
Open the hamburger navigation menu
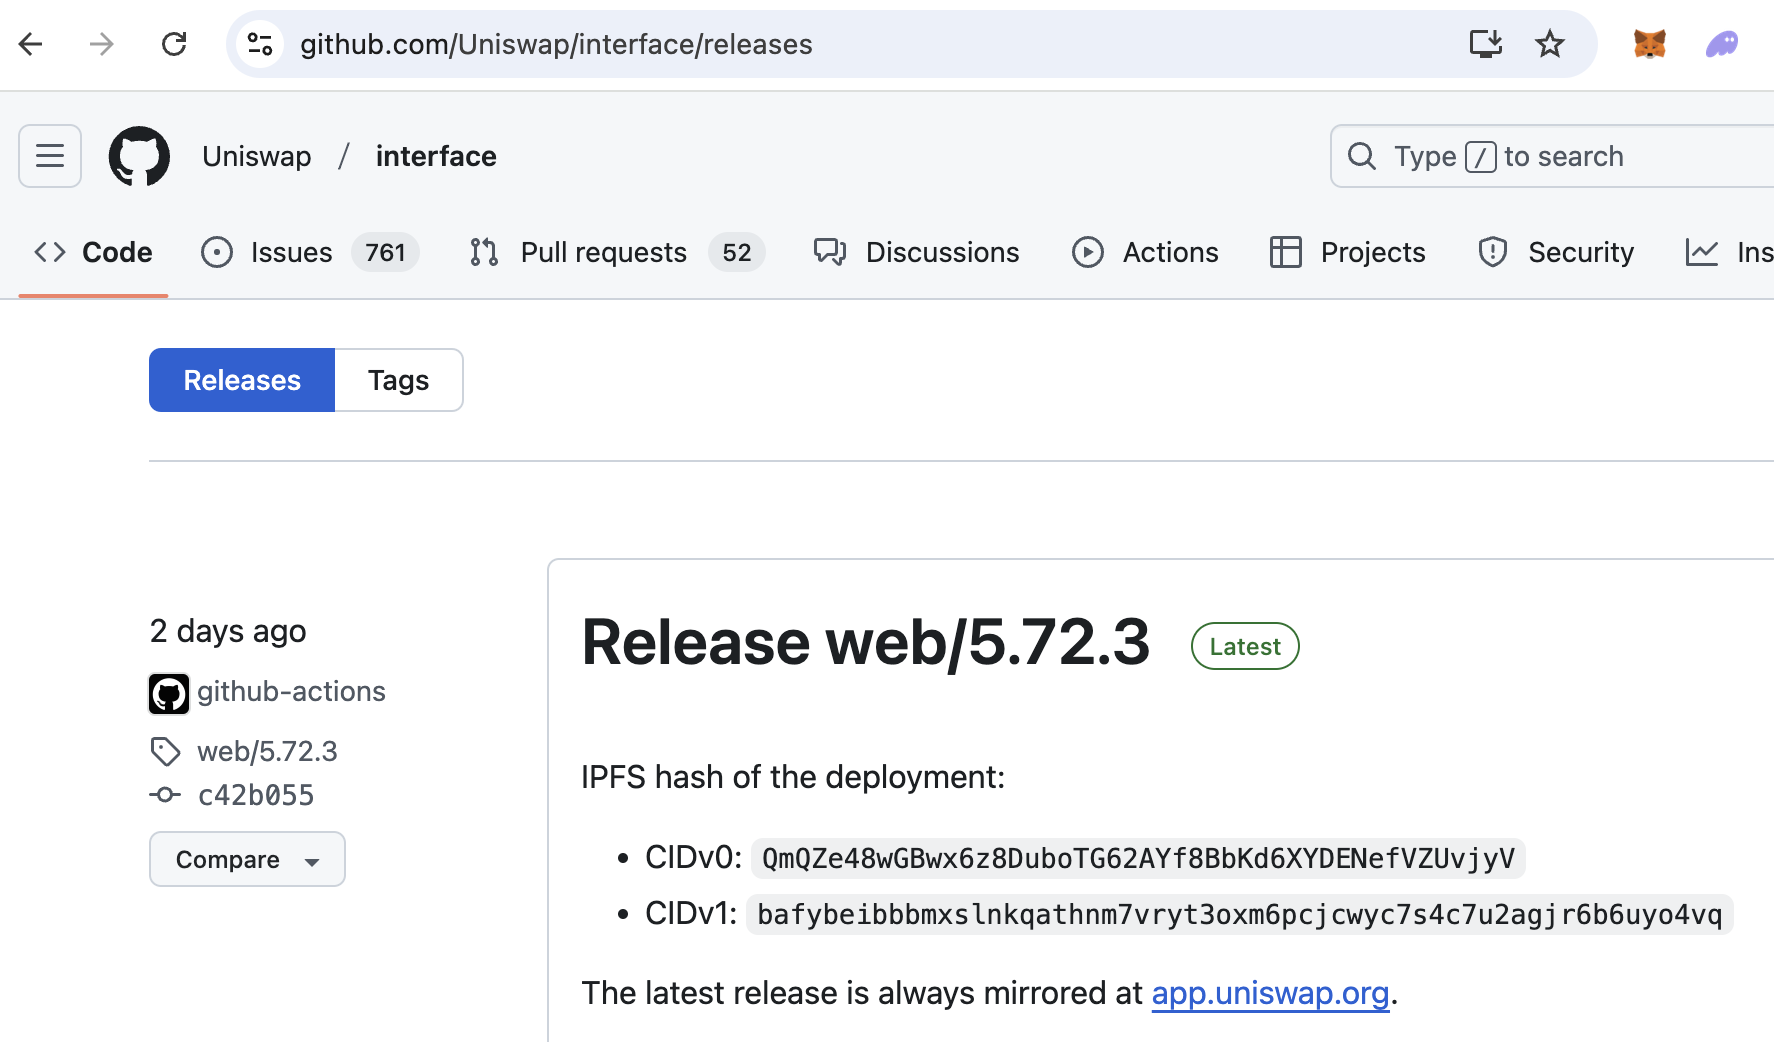pos(49,156)
